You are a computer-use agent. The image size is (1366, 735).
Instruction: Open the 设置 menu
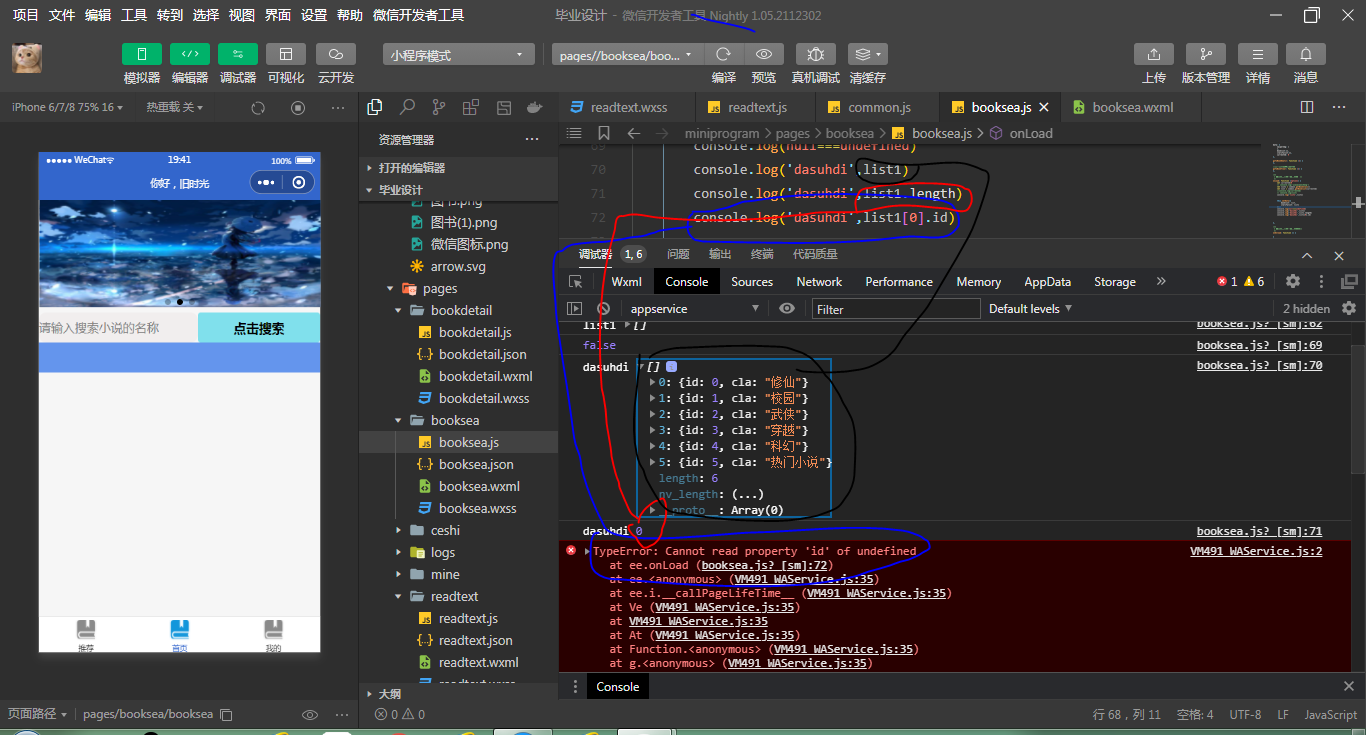314,15
